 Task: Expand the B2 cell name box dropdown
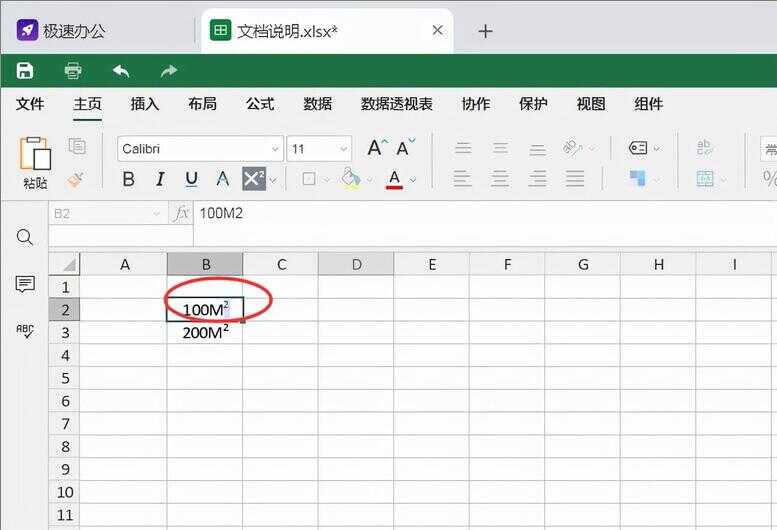[x=156, y=213]
